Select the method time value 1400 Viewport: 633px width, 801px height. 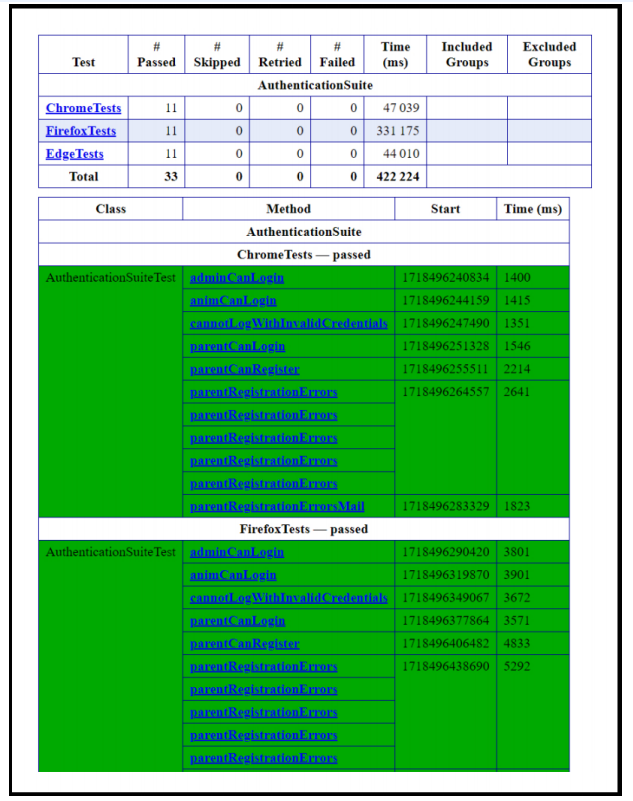coord(517,278)
